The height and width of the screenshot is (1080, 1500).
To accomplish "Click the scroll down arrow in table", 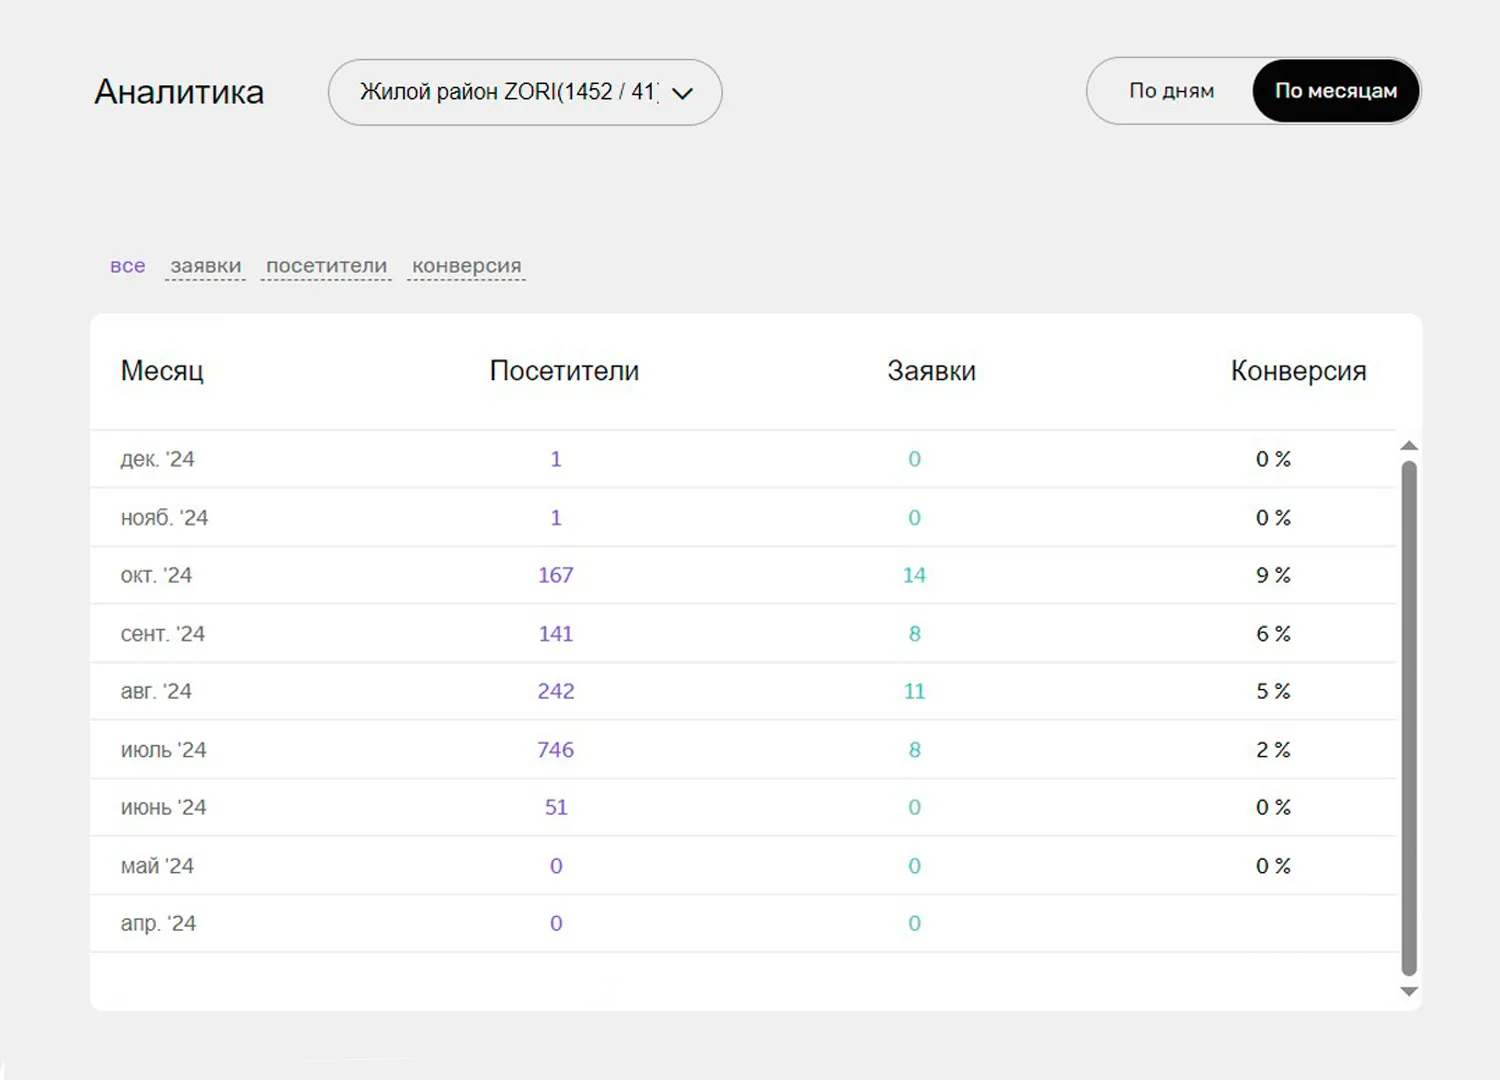I will pyautogui.click(x=1409, y=992).
